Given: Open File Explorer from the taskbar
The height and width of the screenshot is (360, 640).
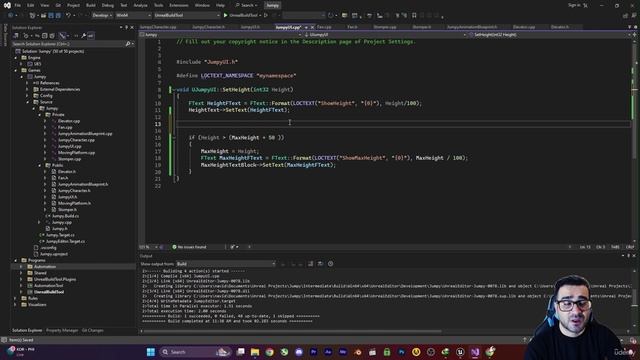Looking at the screenshot, I should click(255, 352).
